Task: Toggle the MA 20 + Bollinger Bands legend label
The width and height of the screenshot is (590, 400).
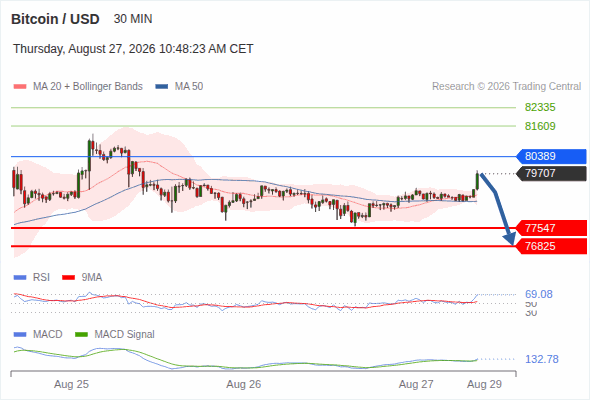Action: (88, 87)
